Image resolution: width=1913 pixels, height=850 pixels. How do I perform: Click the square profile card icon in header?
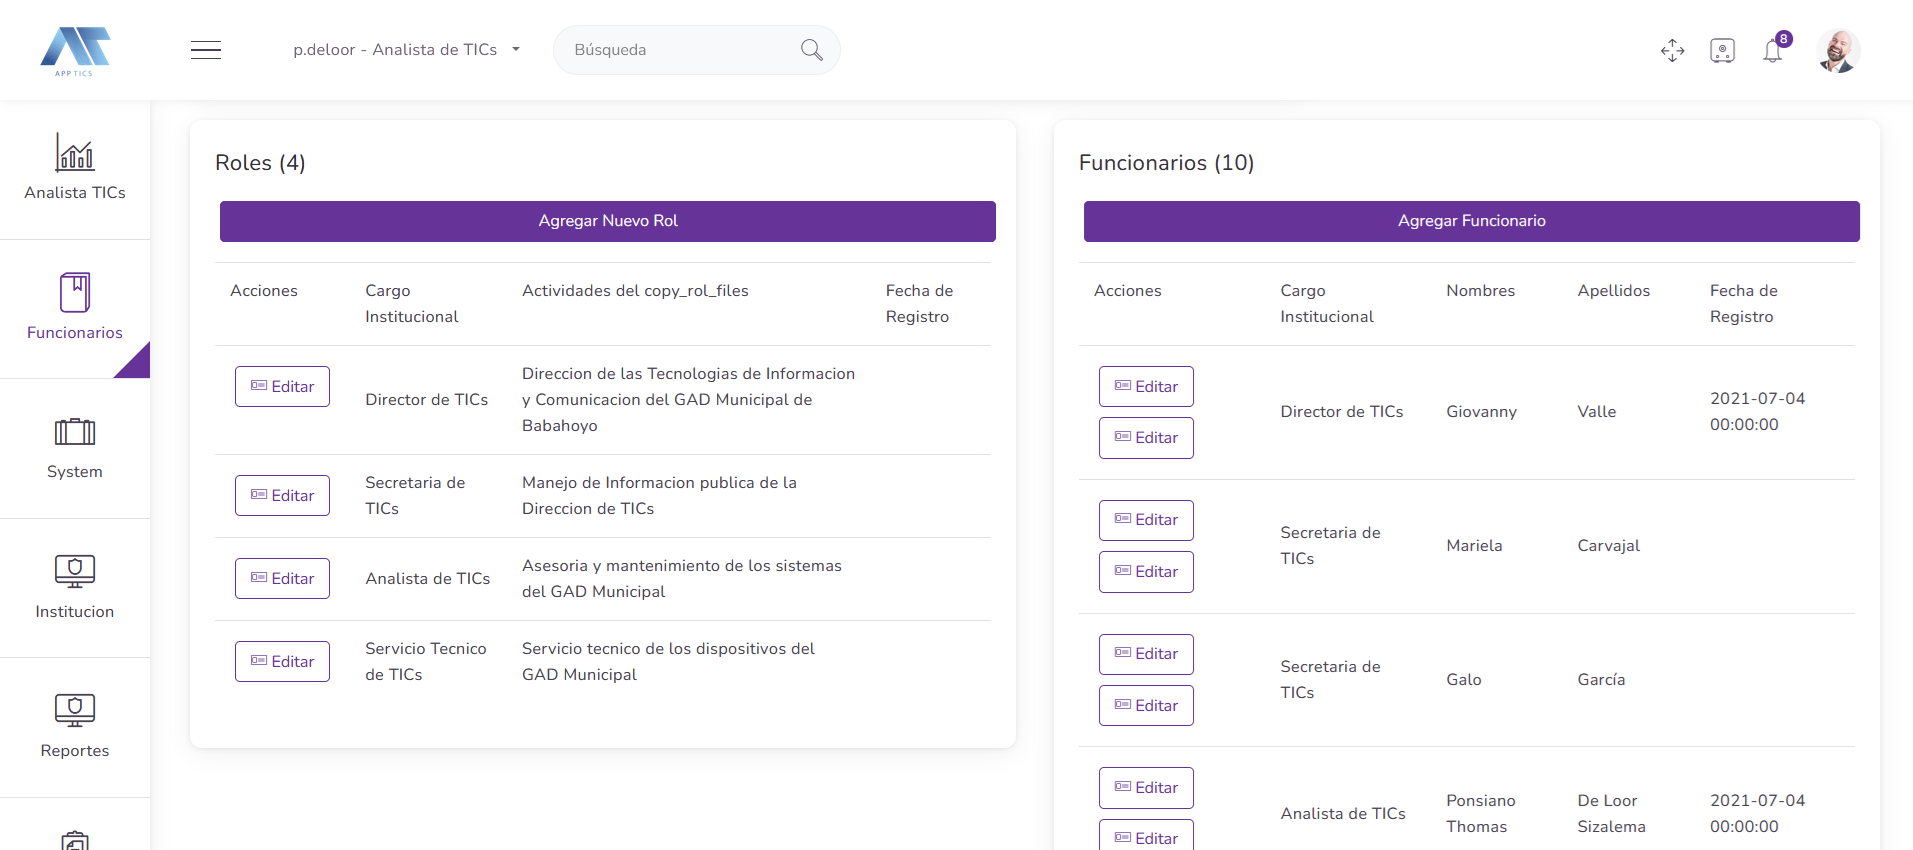pyautogui.click(x=1722, y=51)
